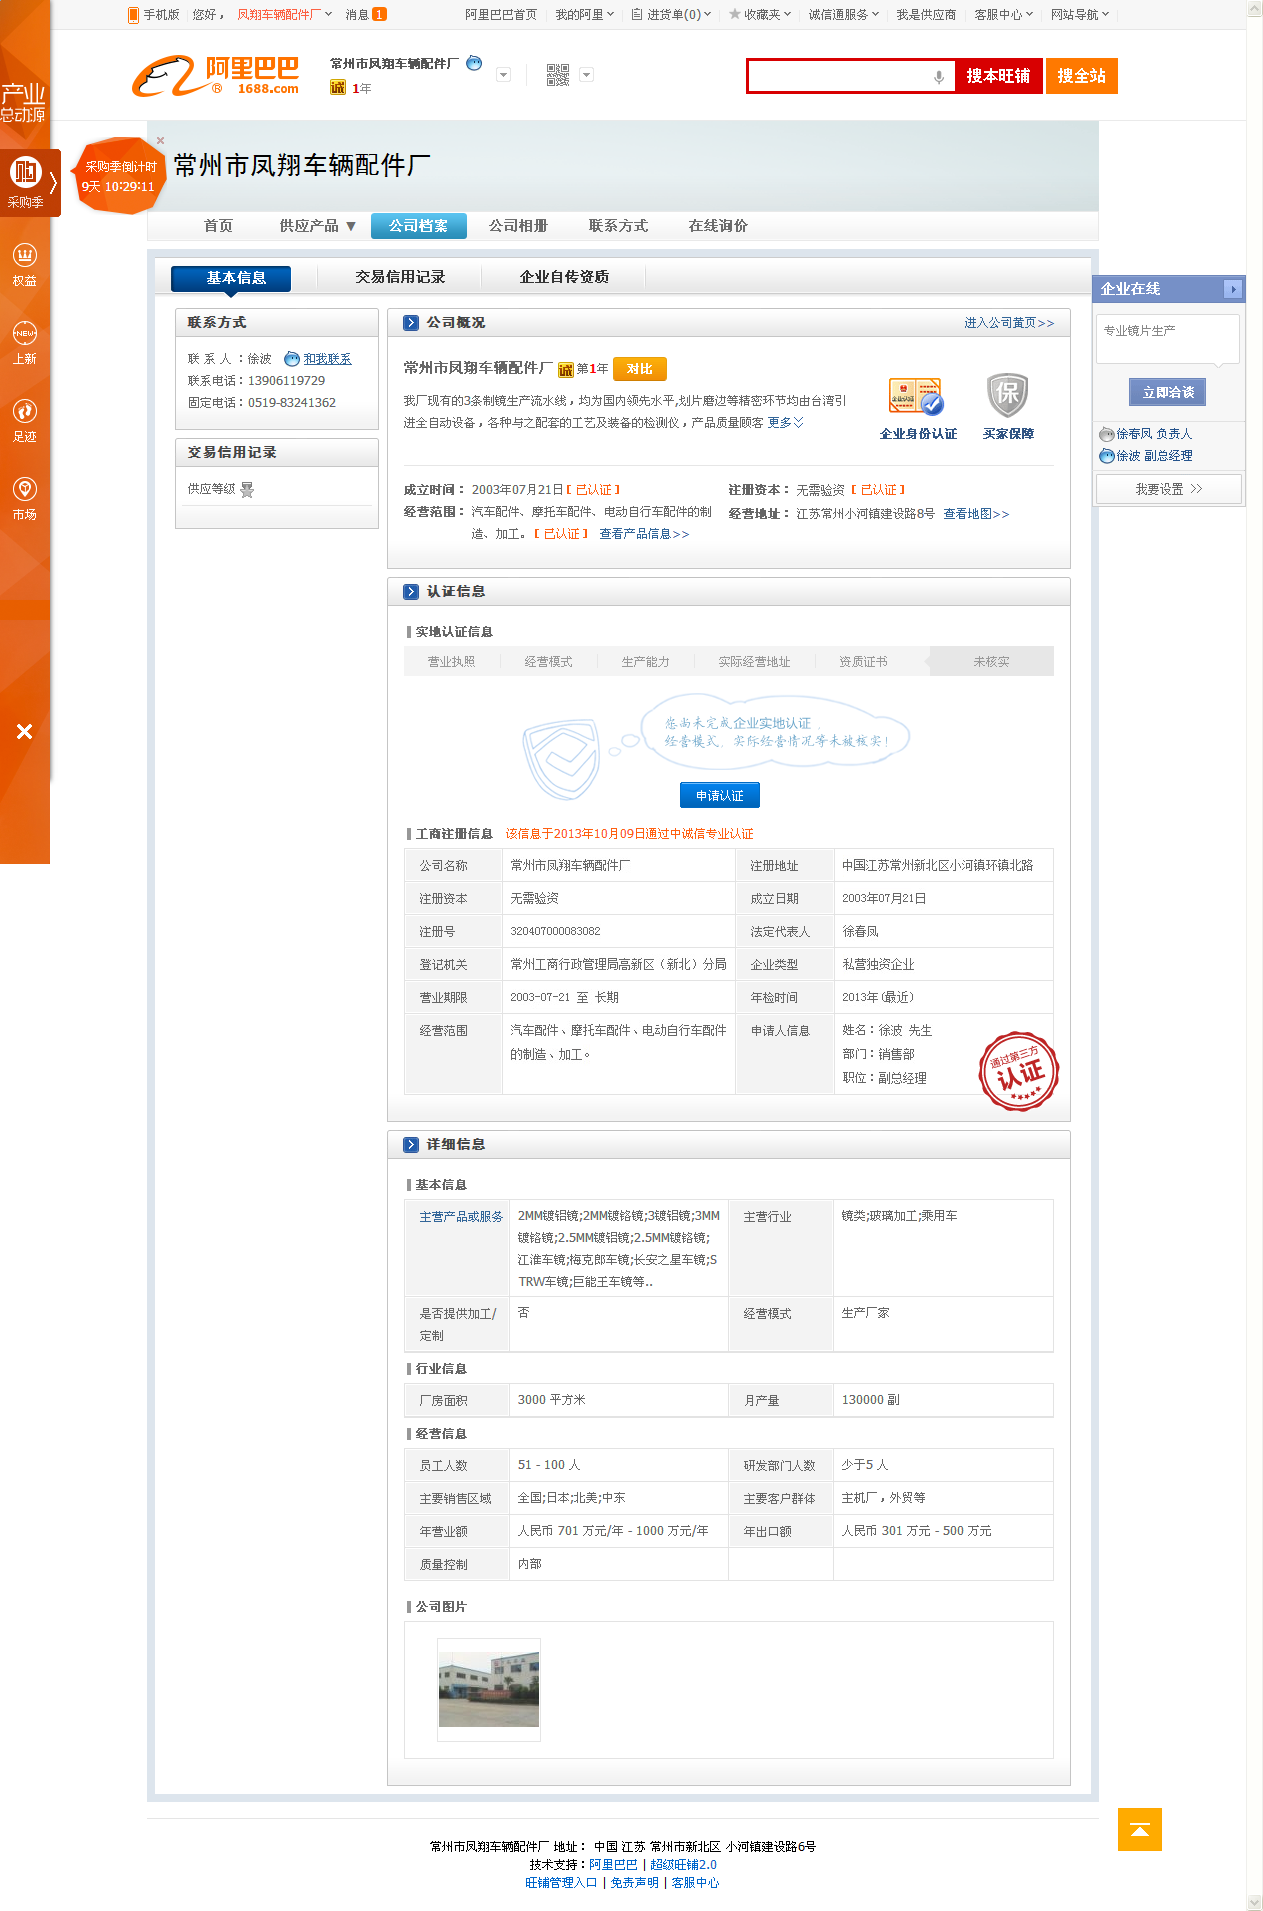1263x1911 pixels.
Task: Click the QR code icon in header
Action: (x=557, y=75)
